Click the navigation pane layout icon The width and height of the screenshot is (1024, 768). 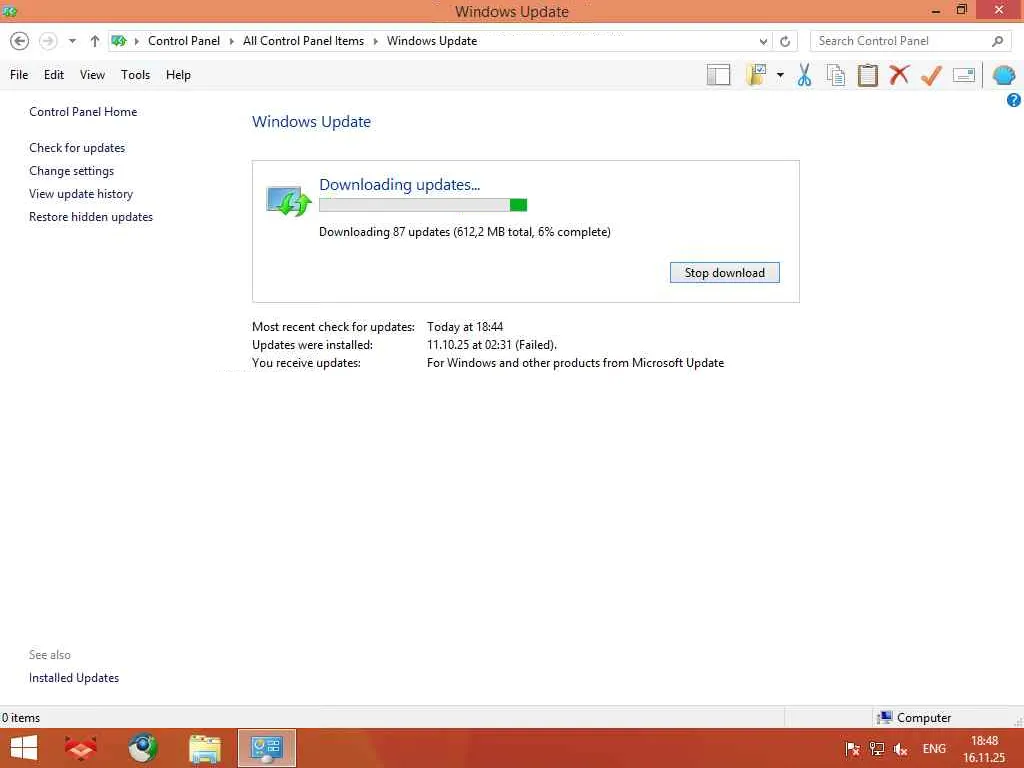point(718,75)
